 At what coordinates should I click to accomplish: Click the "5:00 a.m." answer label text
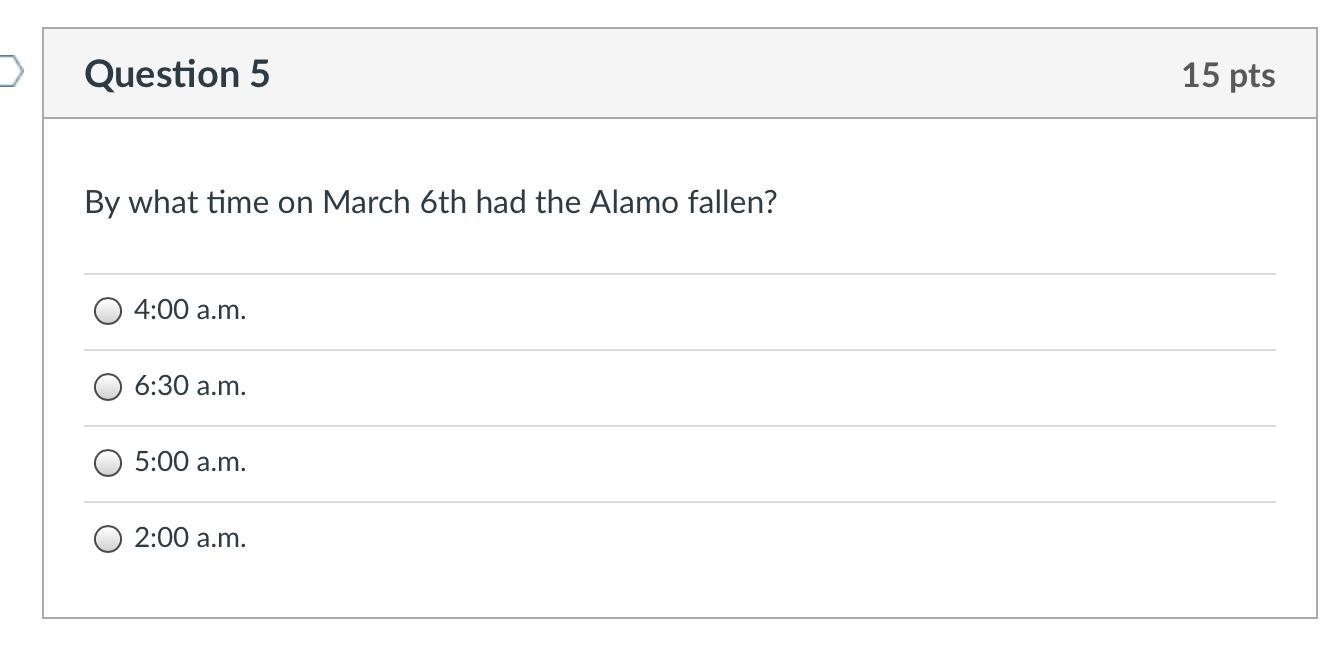(190, 462)
